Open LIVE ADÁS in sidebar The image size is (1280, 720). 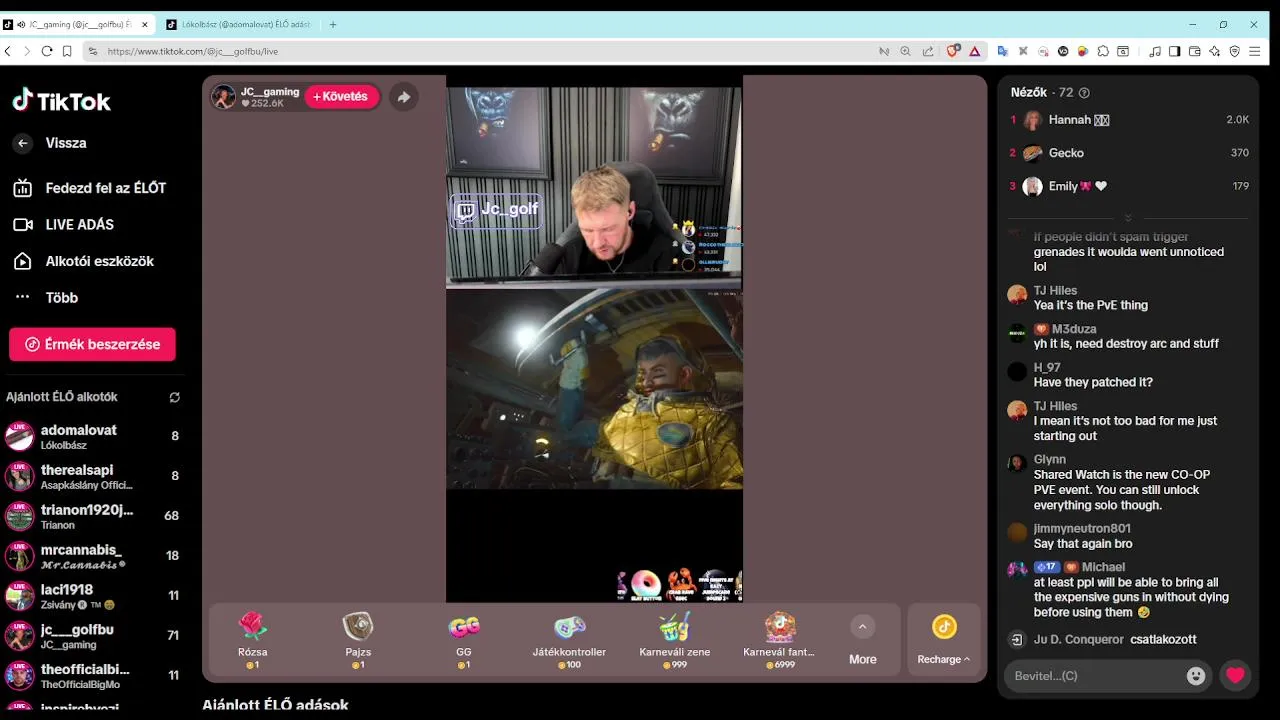tap(64, 225)
